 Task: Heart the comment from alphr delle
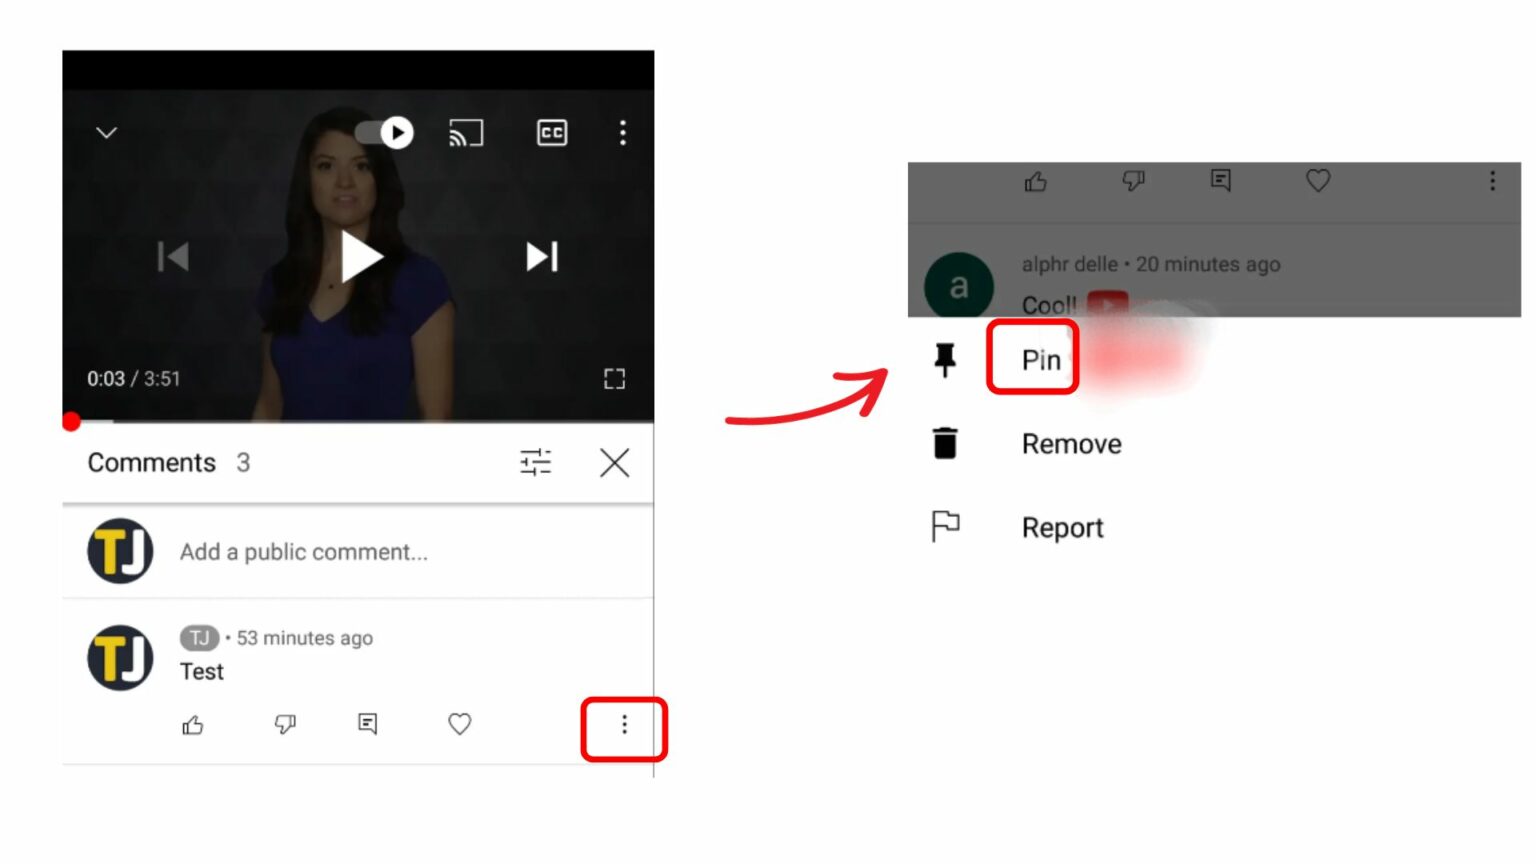click(1317, 181)
